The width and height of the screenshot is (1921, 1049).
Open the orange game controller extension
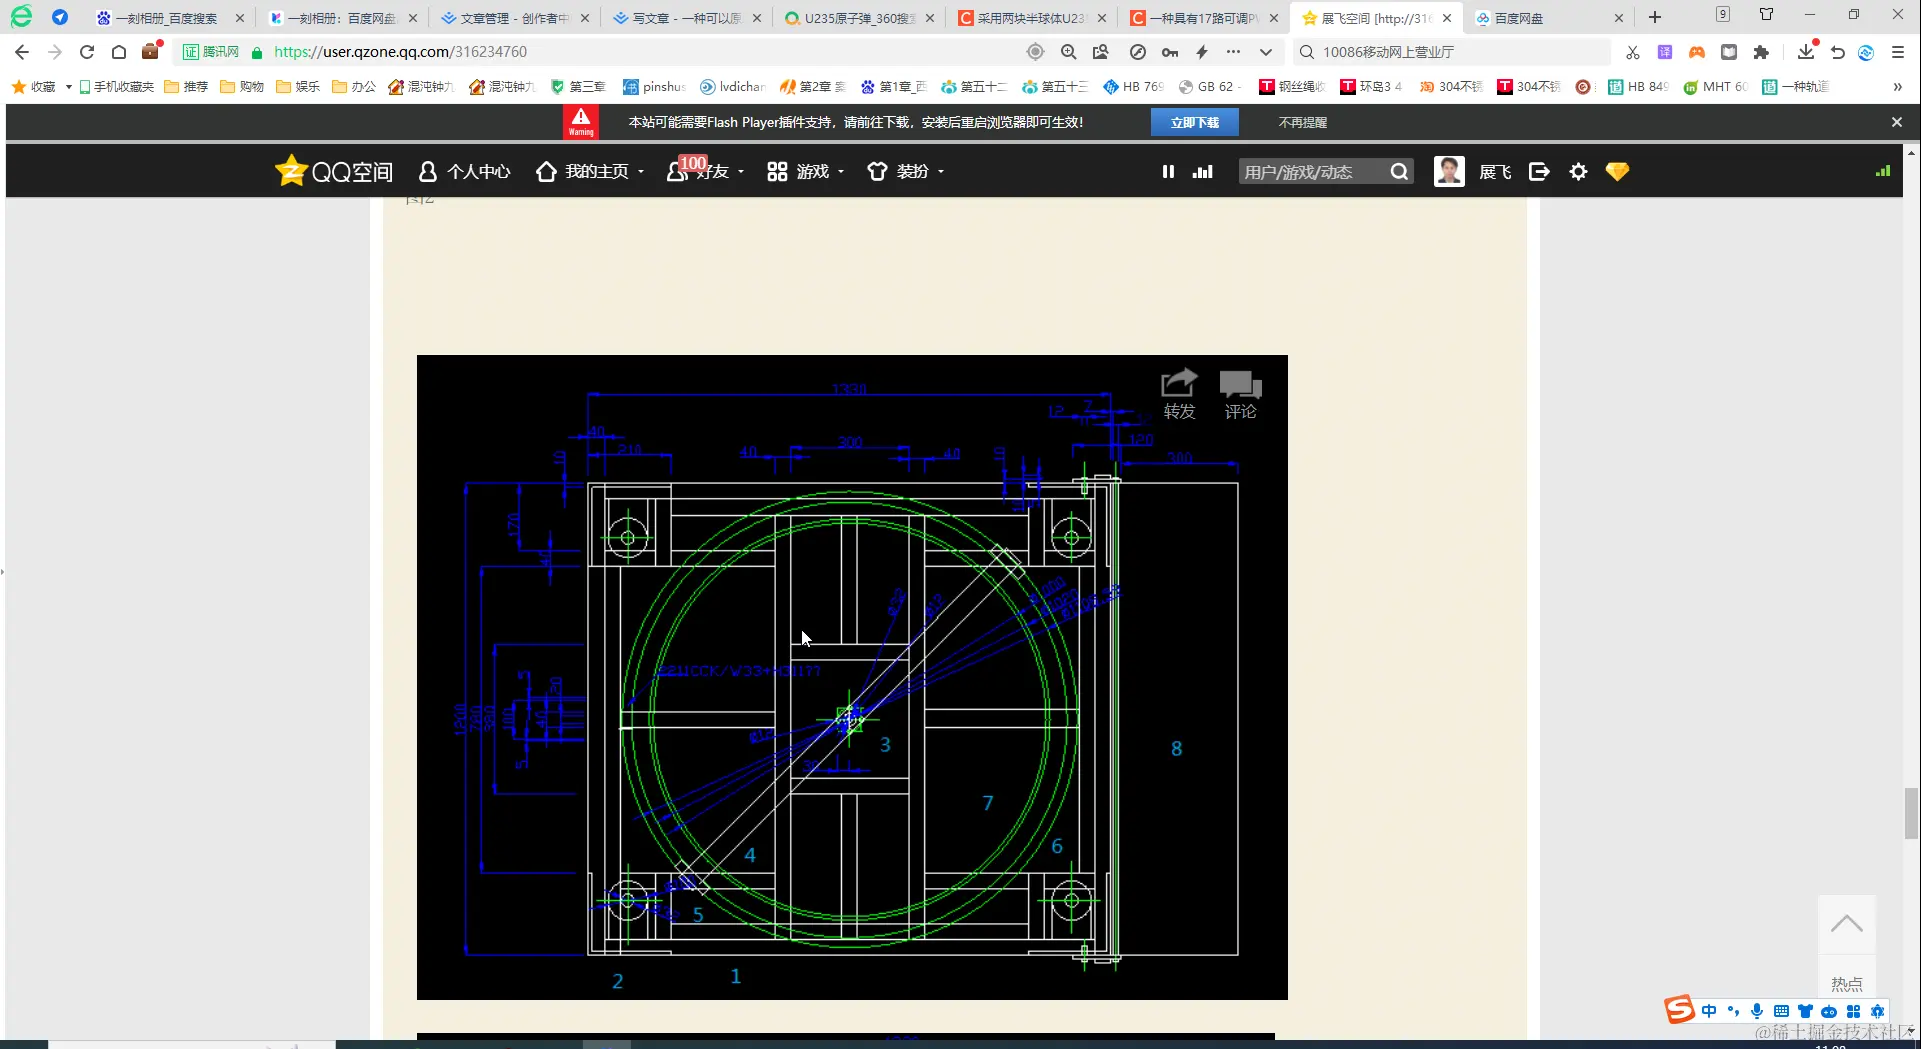[1697, 52]
